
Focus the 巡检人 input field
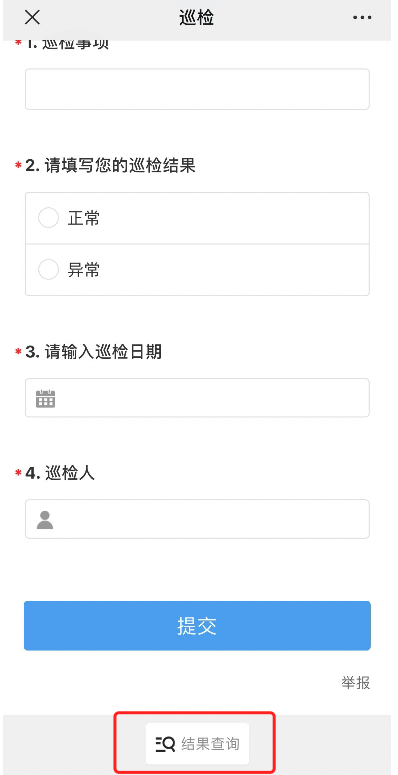pos(197,519)
